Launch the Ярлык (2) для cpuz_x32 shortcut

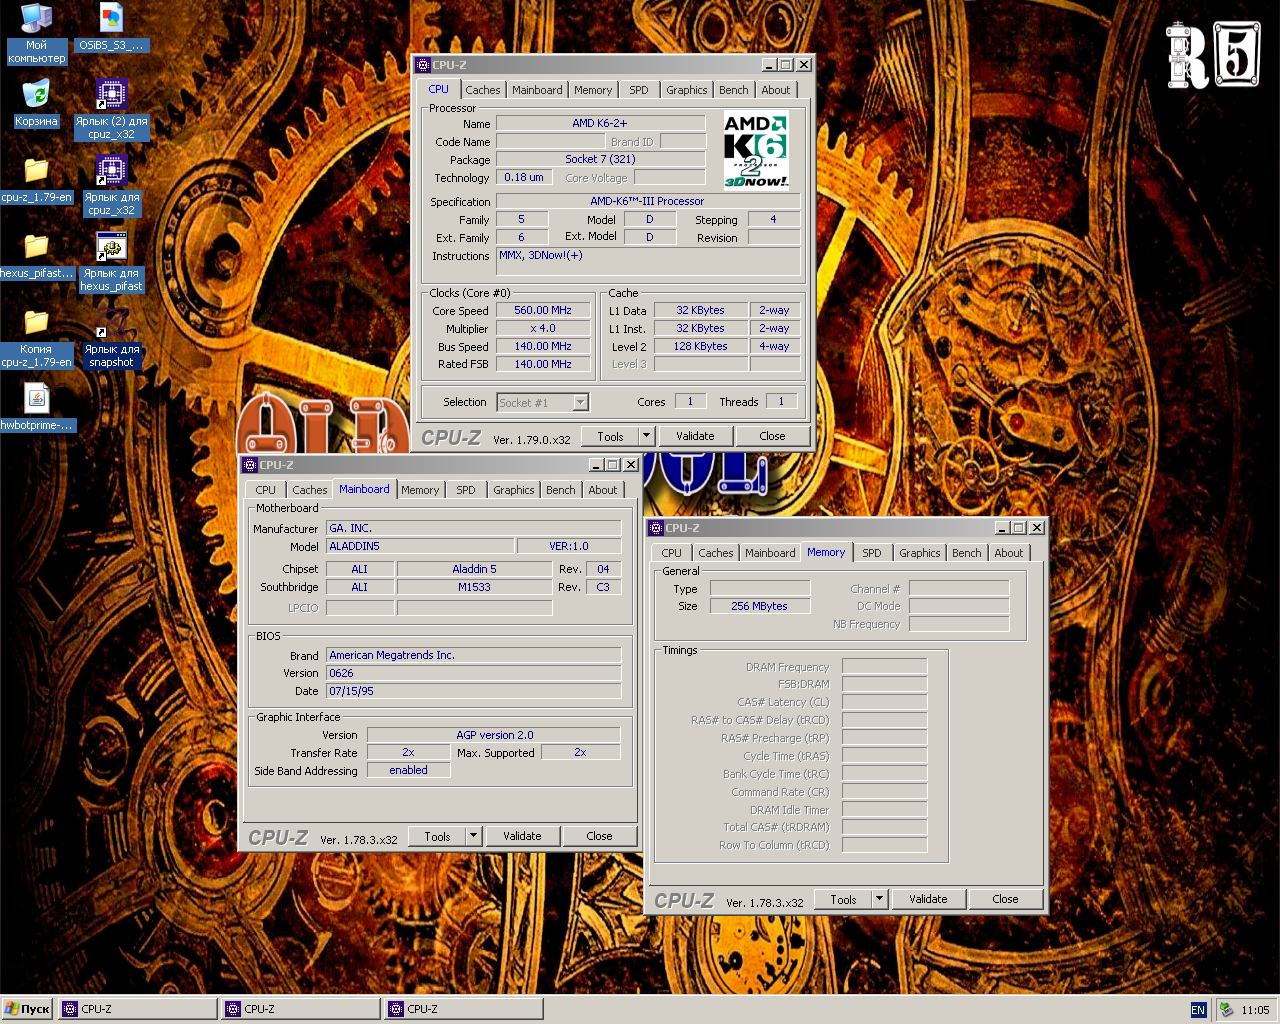[111, 110]
